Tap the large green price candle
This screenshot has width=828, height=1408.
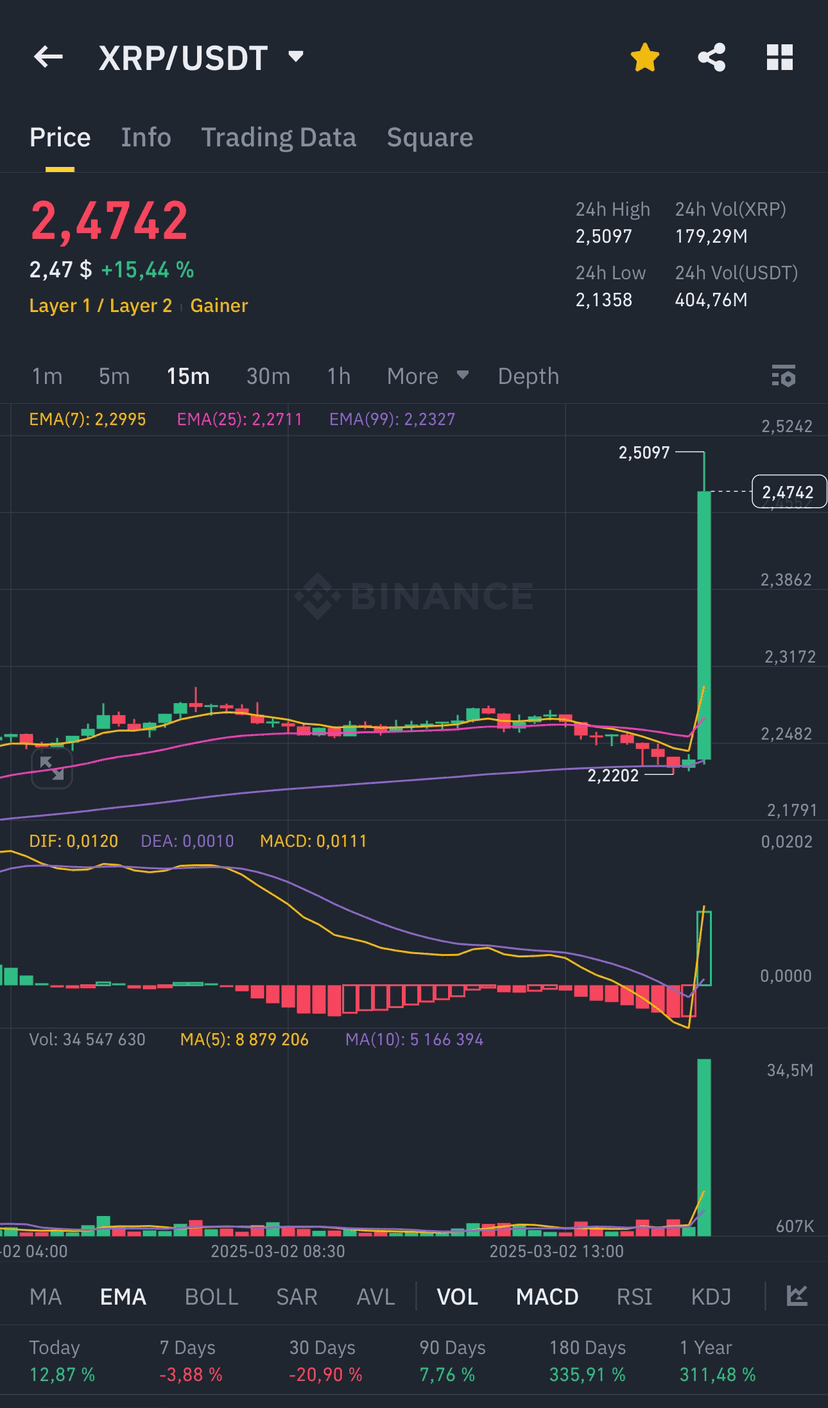click(x=704, y=625)
